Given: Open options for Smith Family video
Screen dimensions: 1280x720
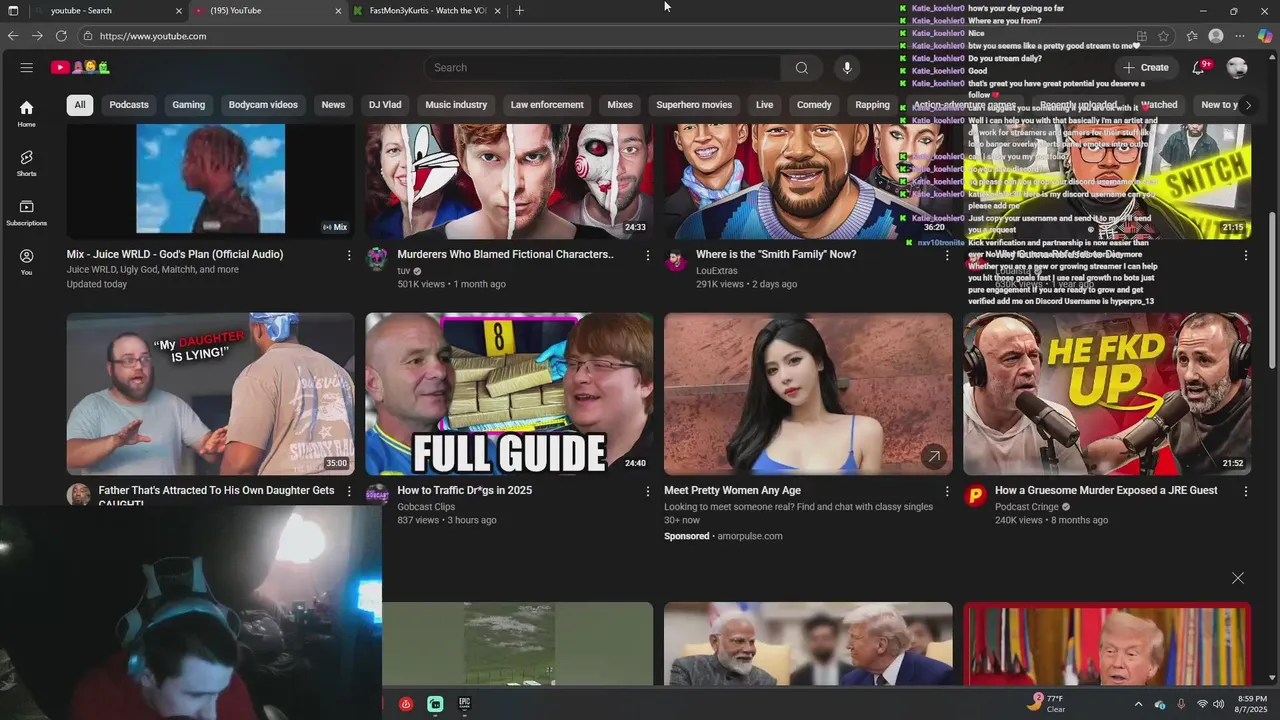Looking at the screenshot, I should tap(947, 256).
